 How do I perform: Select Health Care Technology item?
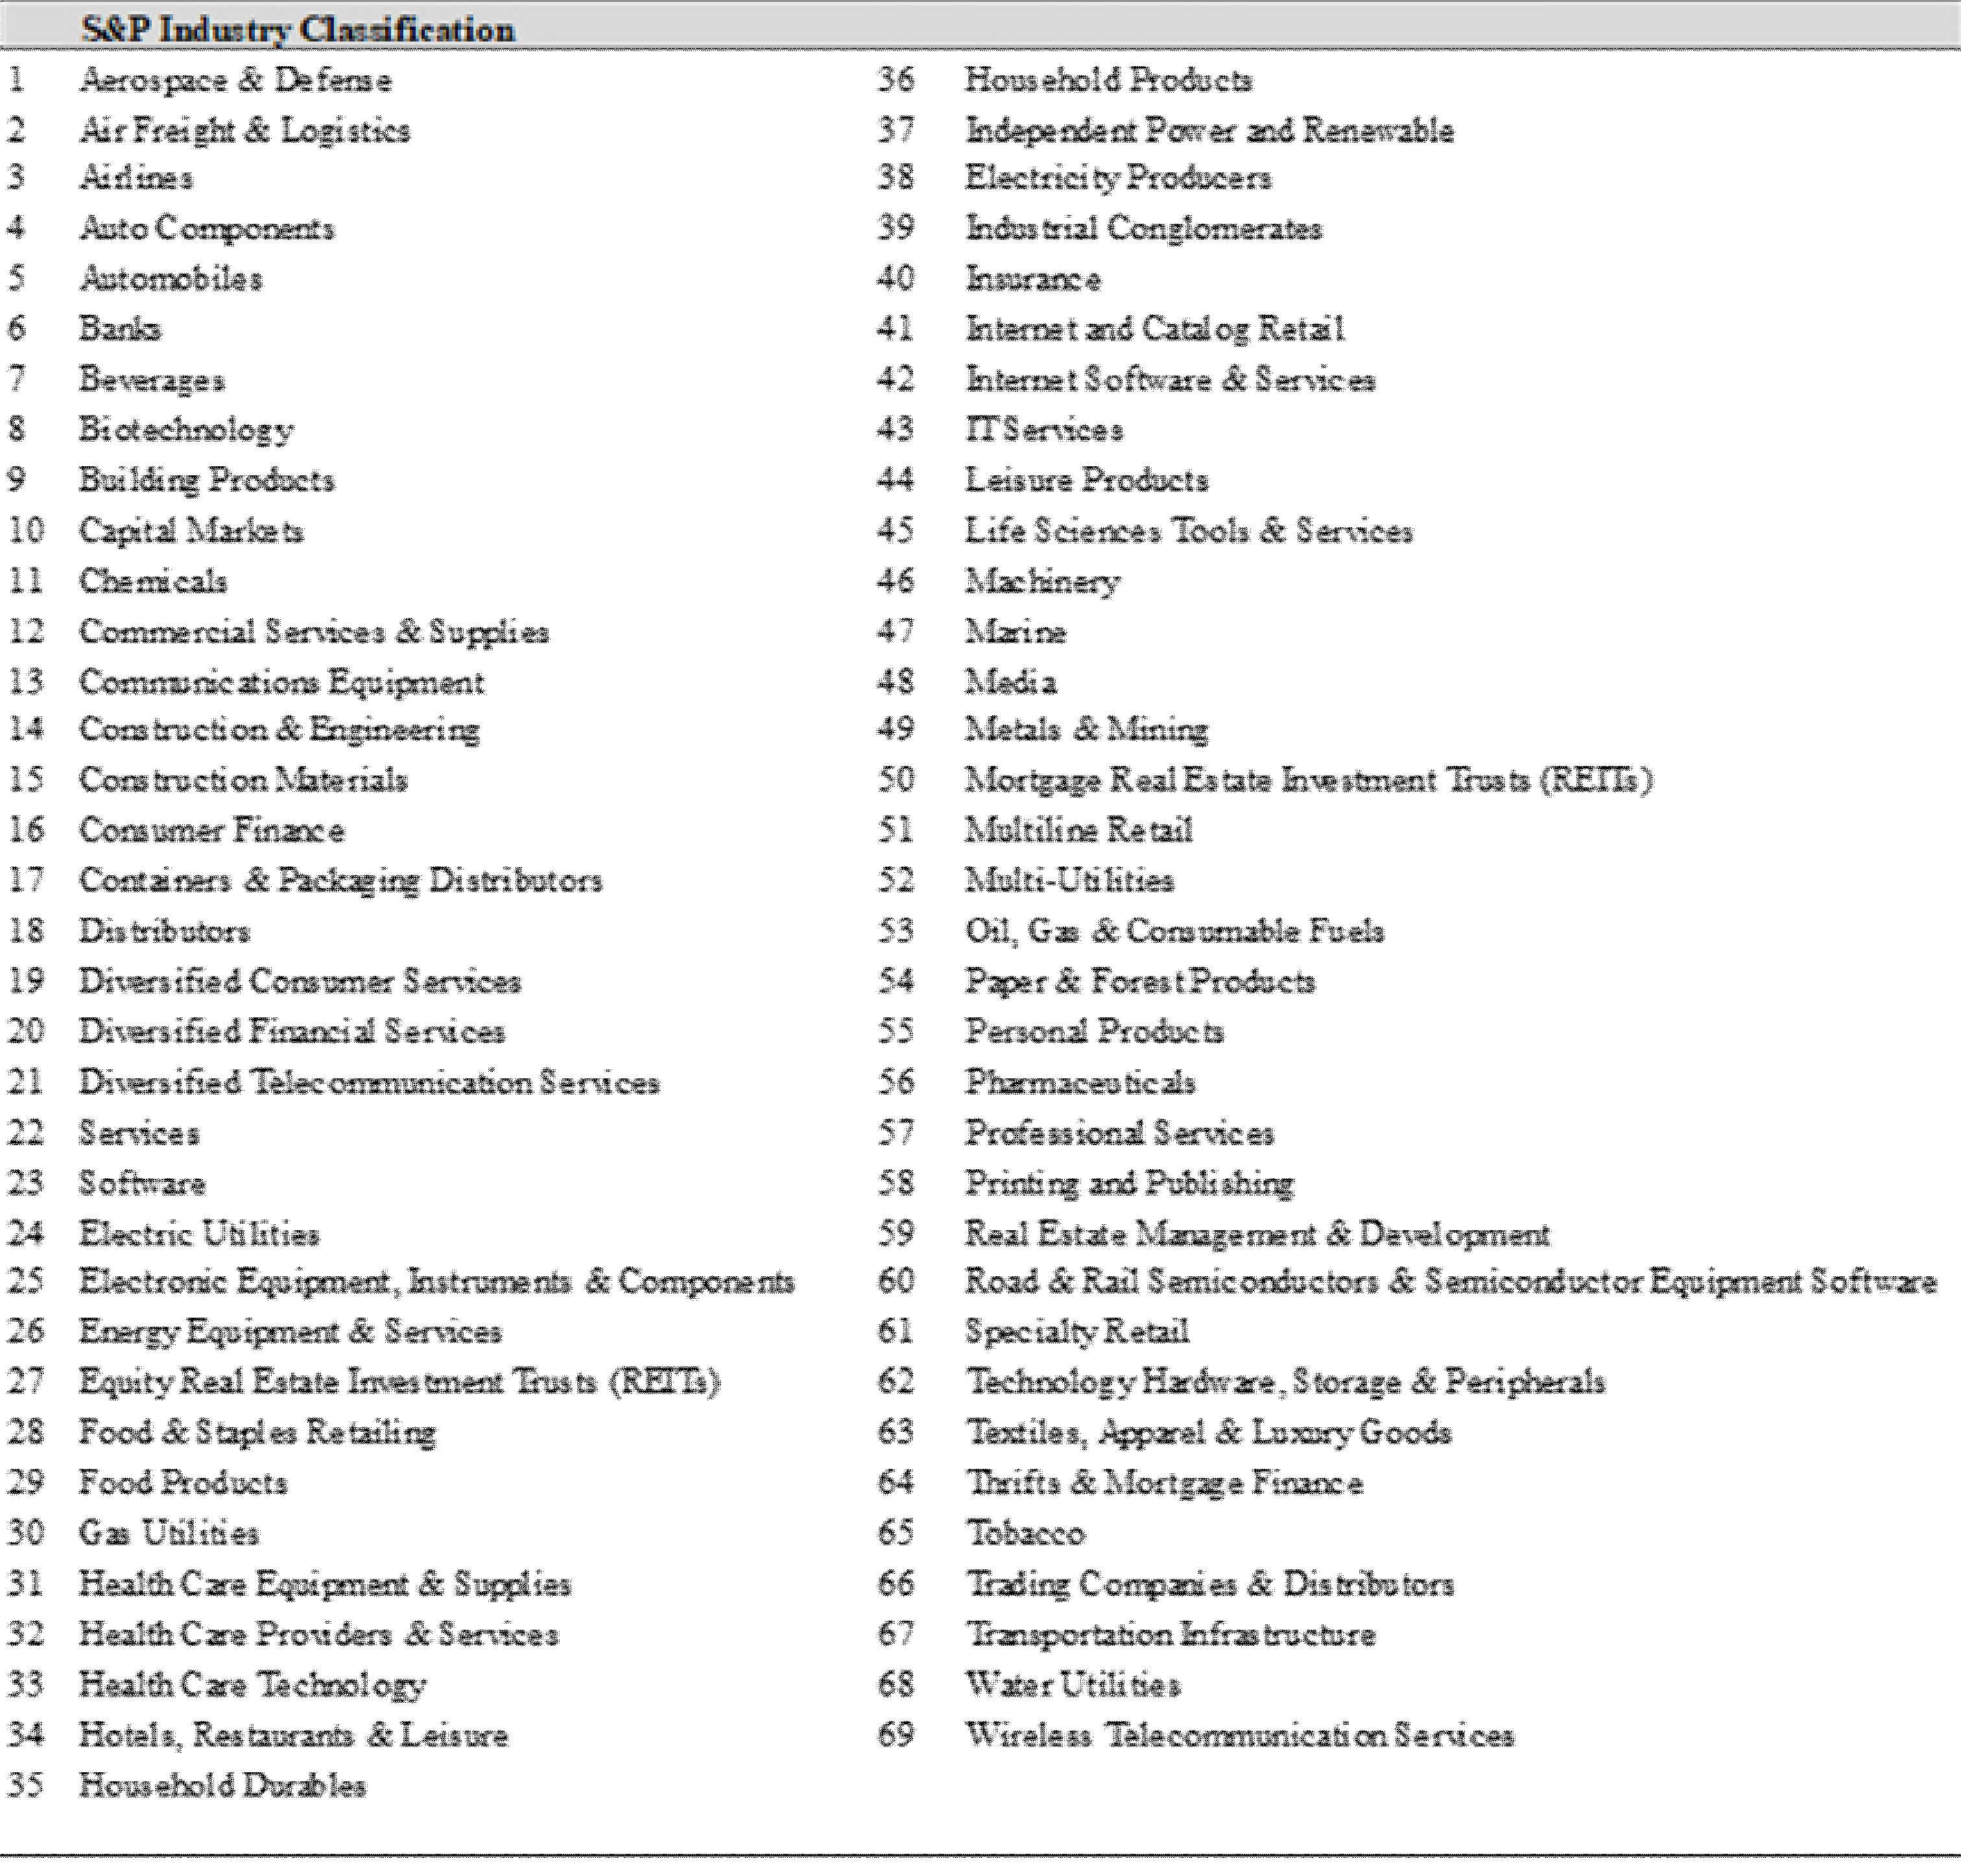point(253,1685)
